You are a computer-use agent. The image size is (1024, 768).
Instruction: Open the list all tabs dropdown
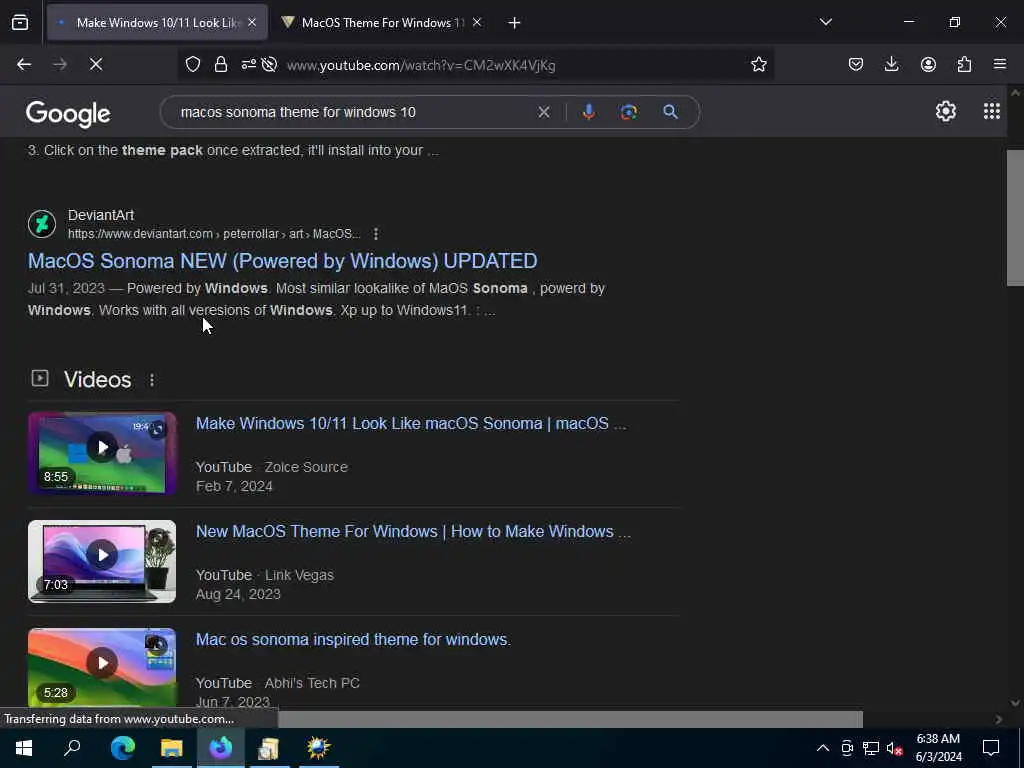(825, 22)
